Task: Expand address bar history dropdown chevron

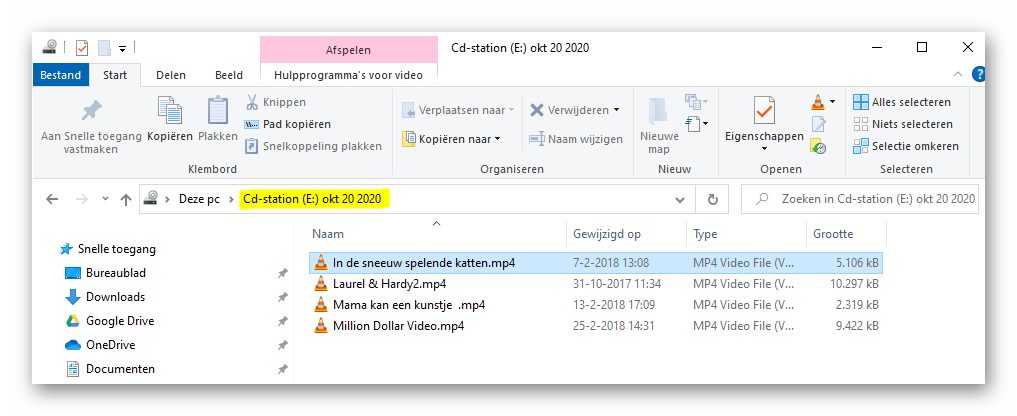Action: (x=684, y=199)
